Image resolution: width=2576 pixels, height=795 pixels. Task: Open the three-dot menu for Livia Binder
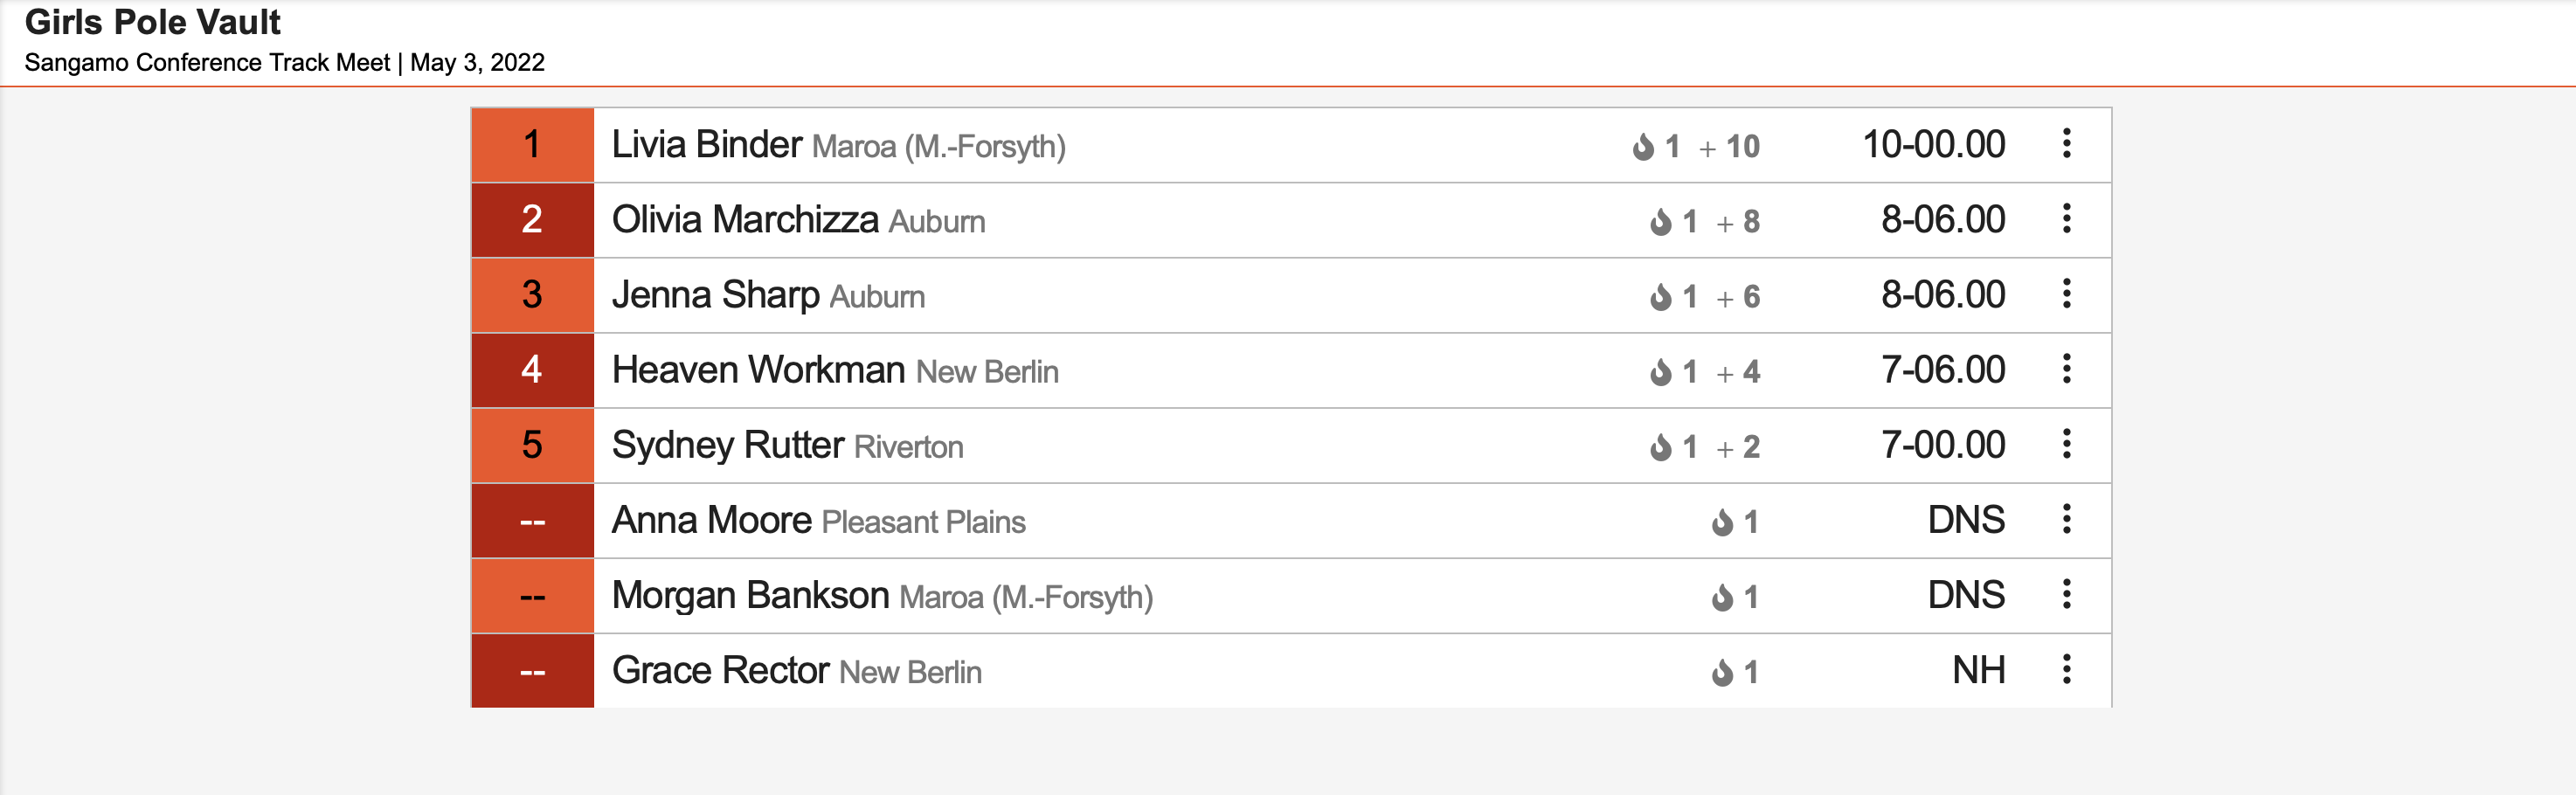click(2066, 144)
